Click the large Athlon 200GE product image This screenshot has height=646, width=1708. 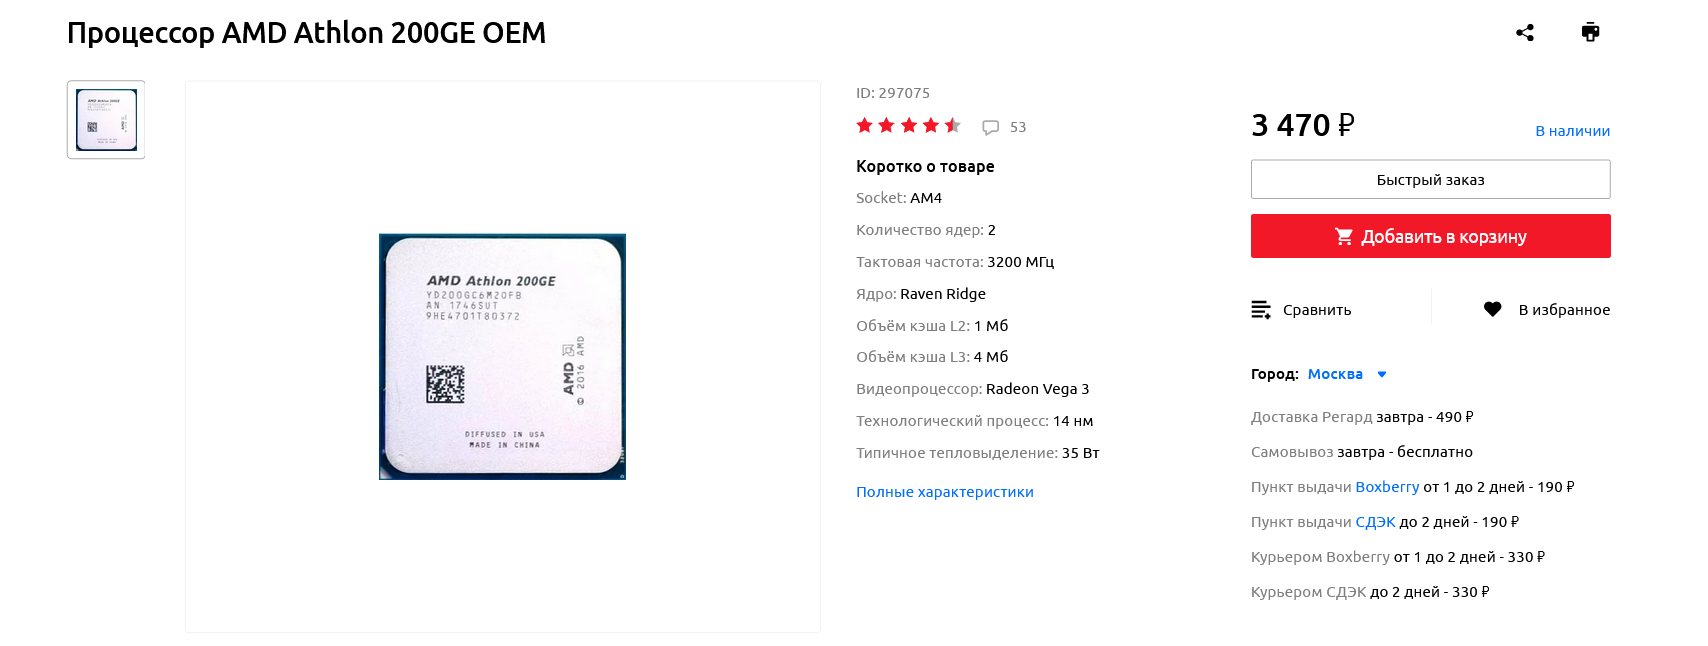tap(502, 357)
